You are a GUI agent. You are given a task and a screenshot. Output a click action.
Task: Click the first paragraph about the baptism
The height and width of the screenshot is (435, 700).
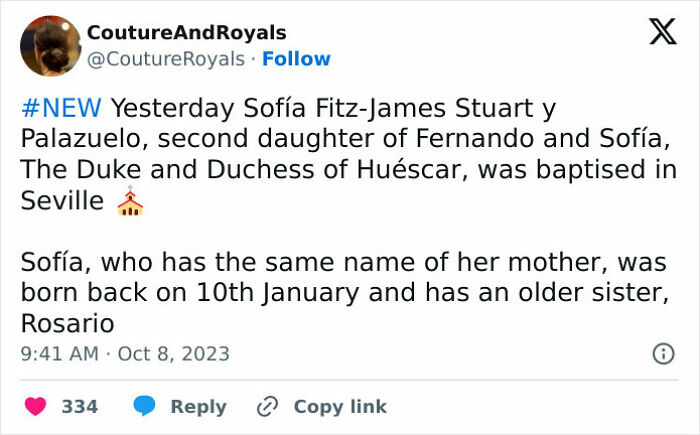(x=340, y=154)
